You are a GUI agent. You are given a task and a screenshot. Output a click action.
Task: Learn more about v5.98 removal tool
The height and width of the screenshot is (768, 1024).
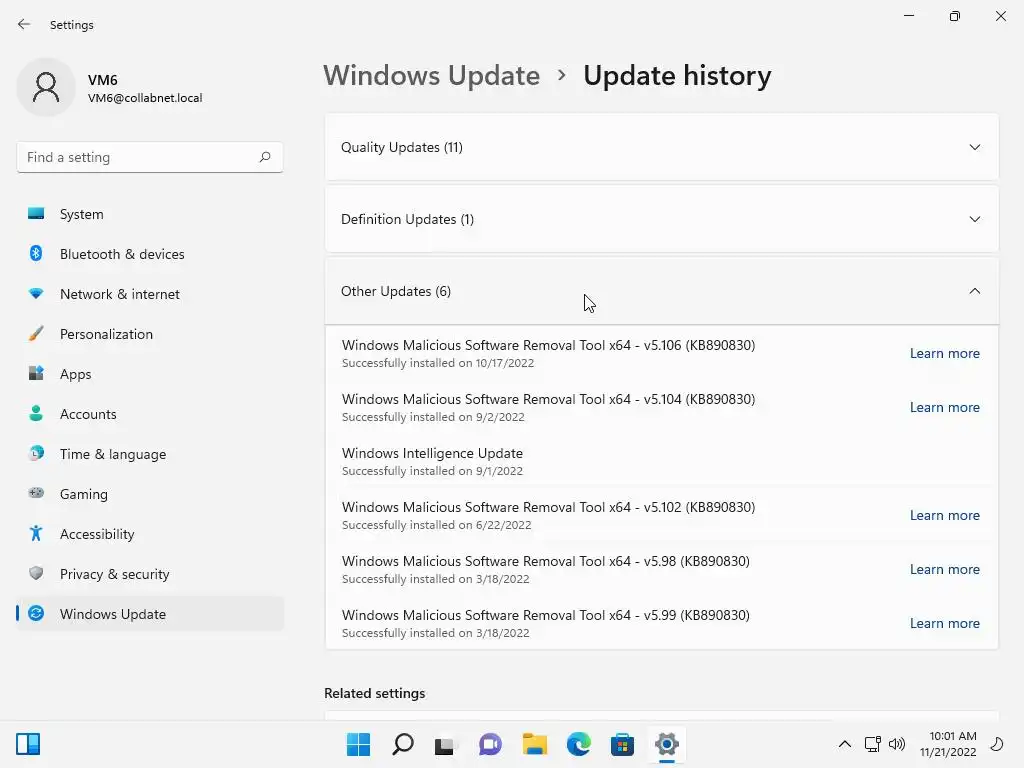point(944,569)
